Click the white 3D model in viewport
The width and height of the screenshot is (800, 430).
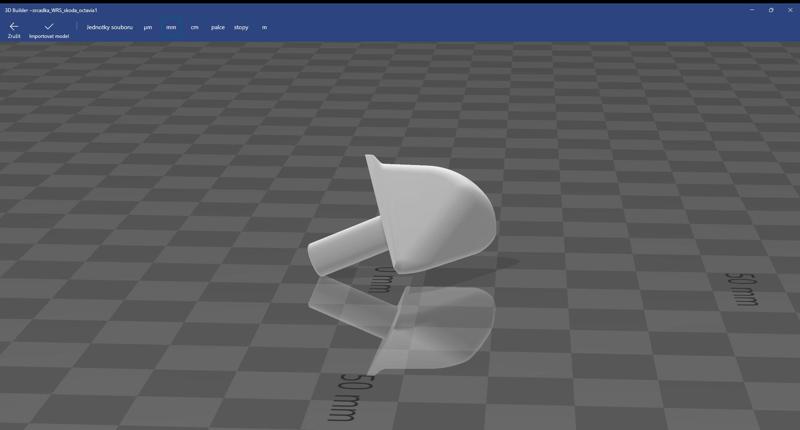click(402, 216)
